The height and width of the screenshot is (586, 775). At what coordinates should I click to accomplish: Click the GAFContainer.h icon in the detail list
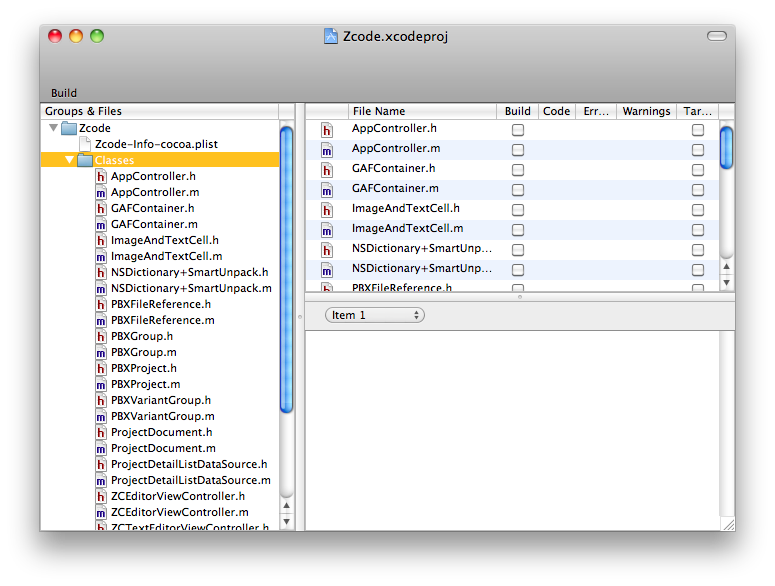point(327,170)
